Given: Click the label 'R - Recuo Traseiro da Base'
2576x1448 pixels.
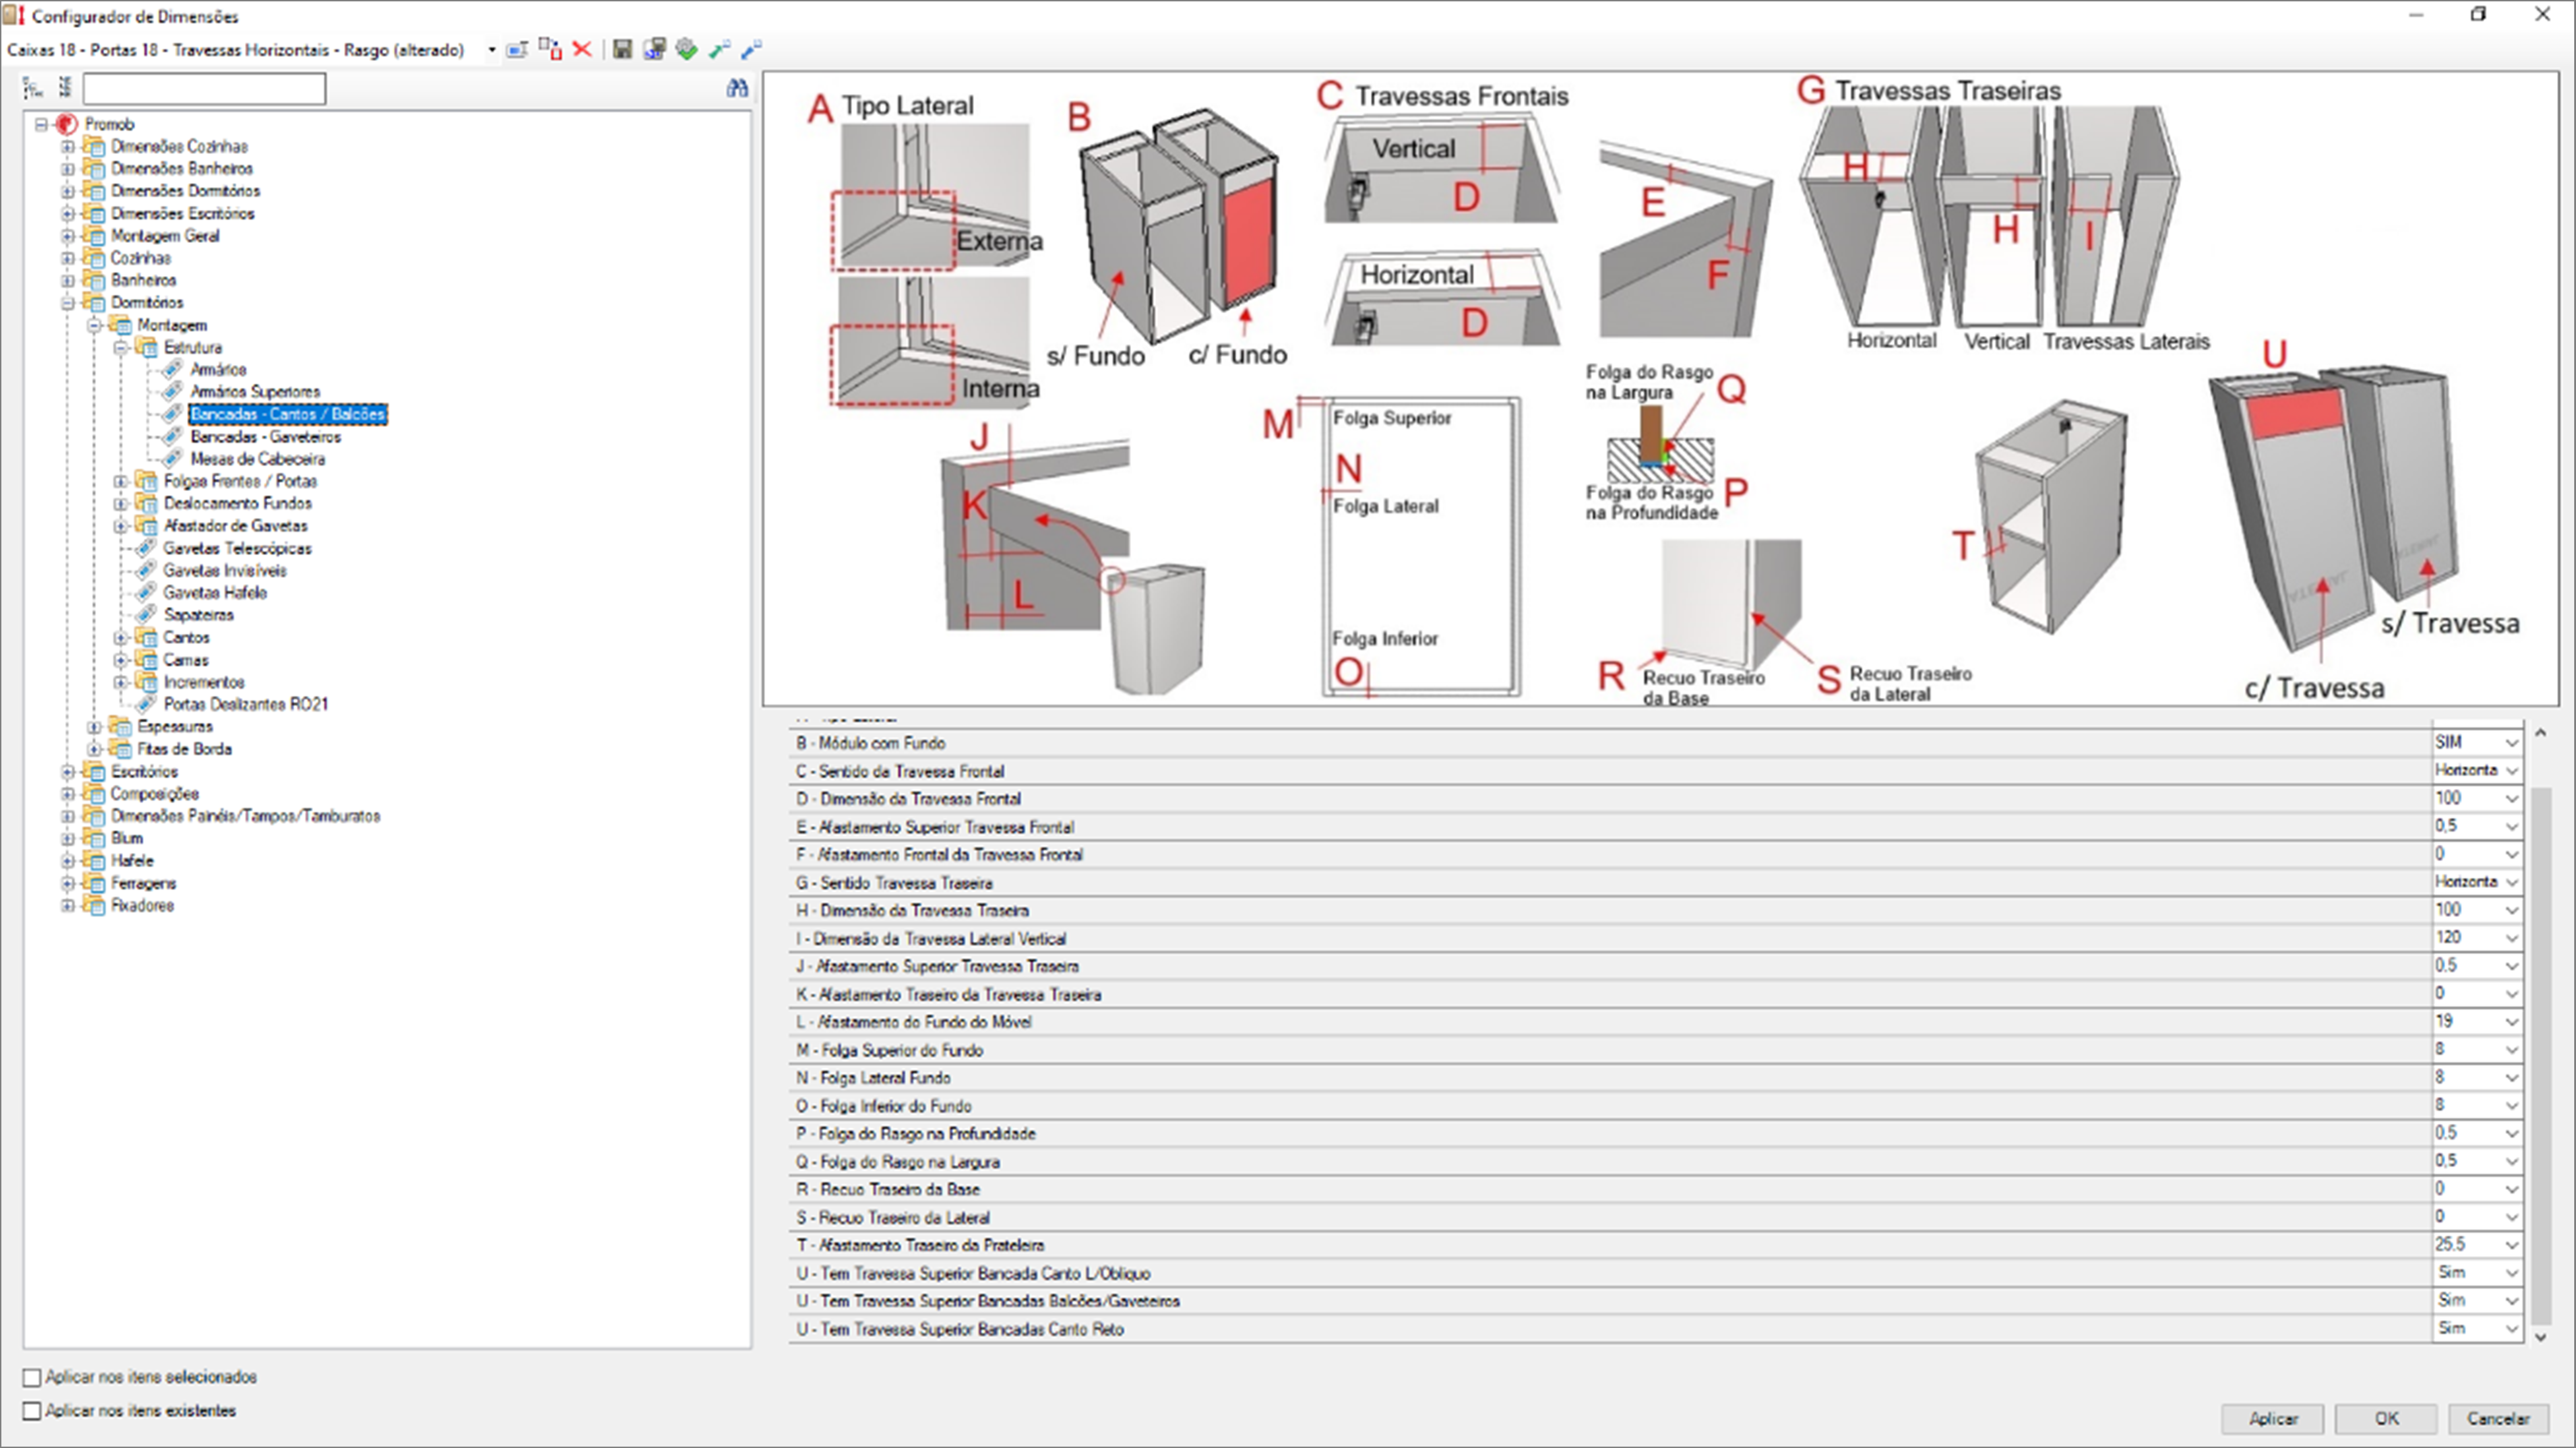Looking at the screenshot, I should 888,1190.
